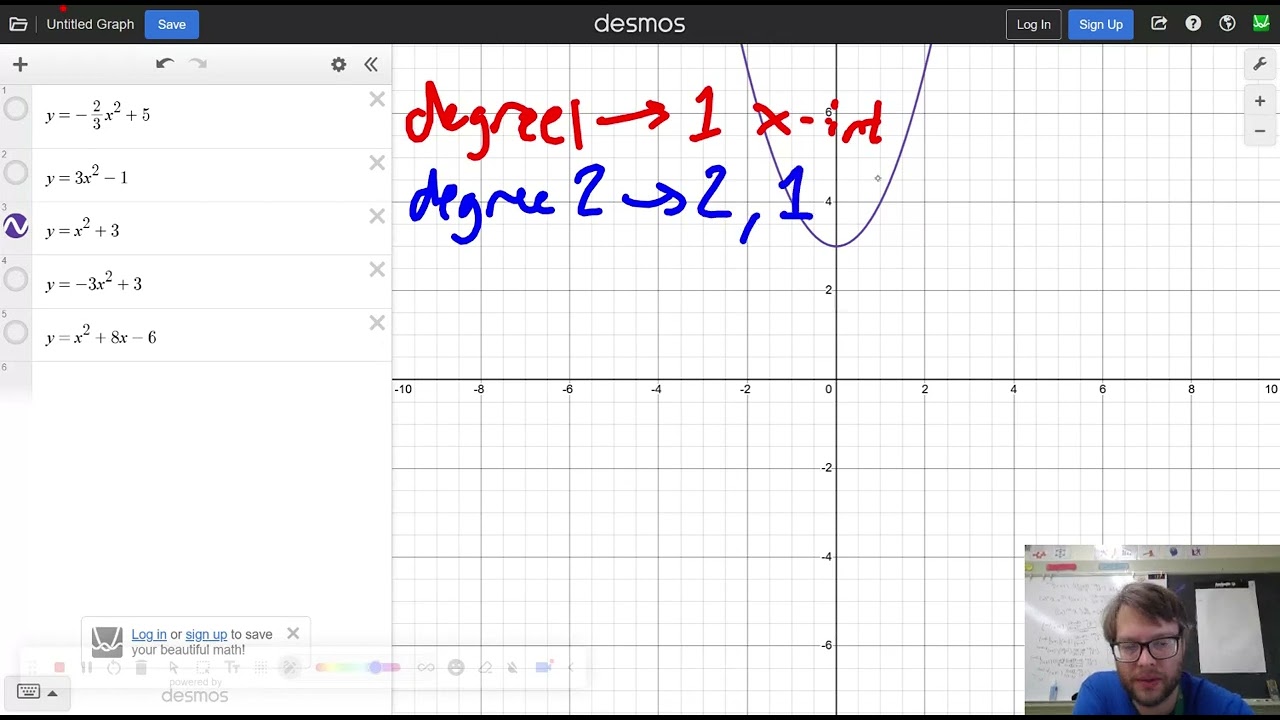This screenshot has width=1280, height=720.
Task: Open the Help question mark icon
Action: coord(1193,24)
